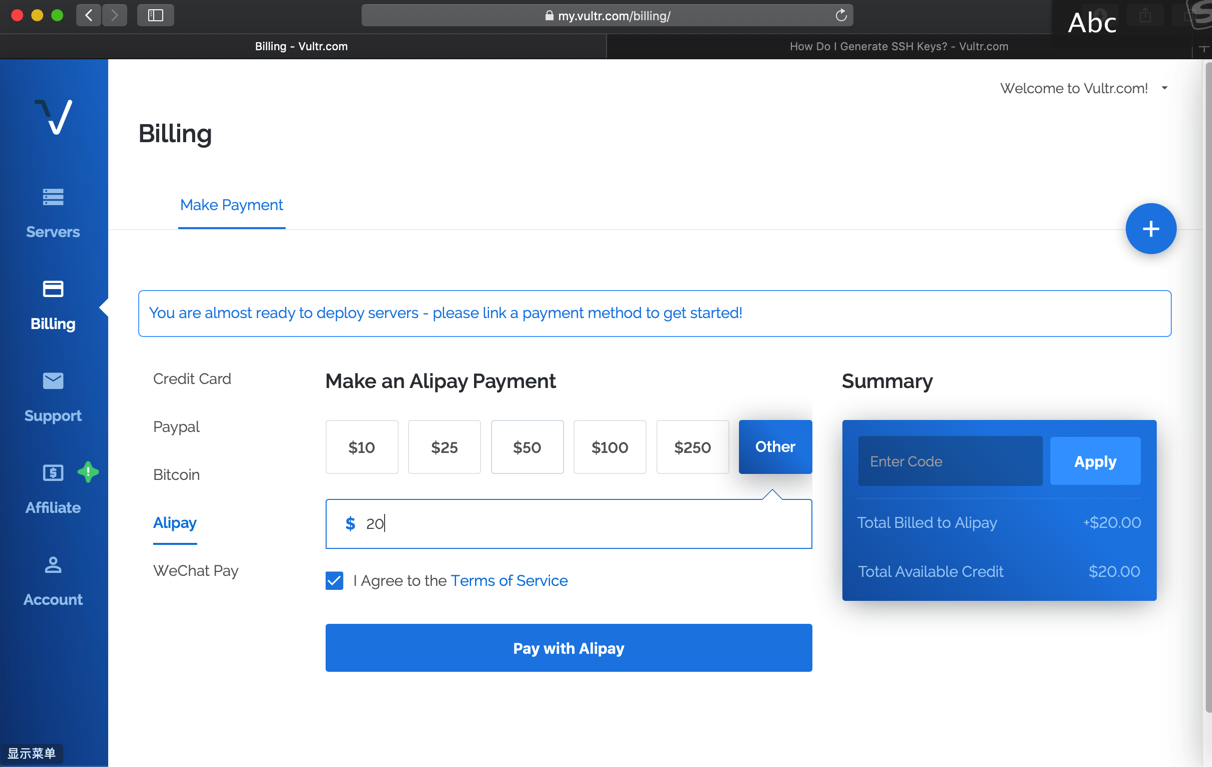Choose the $25 amount button

(x=444, y=447)
